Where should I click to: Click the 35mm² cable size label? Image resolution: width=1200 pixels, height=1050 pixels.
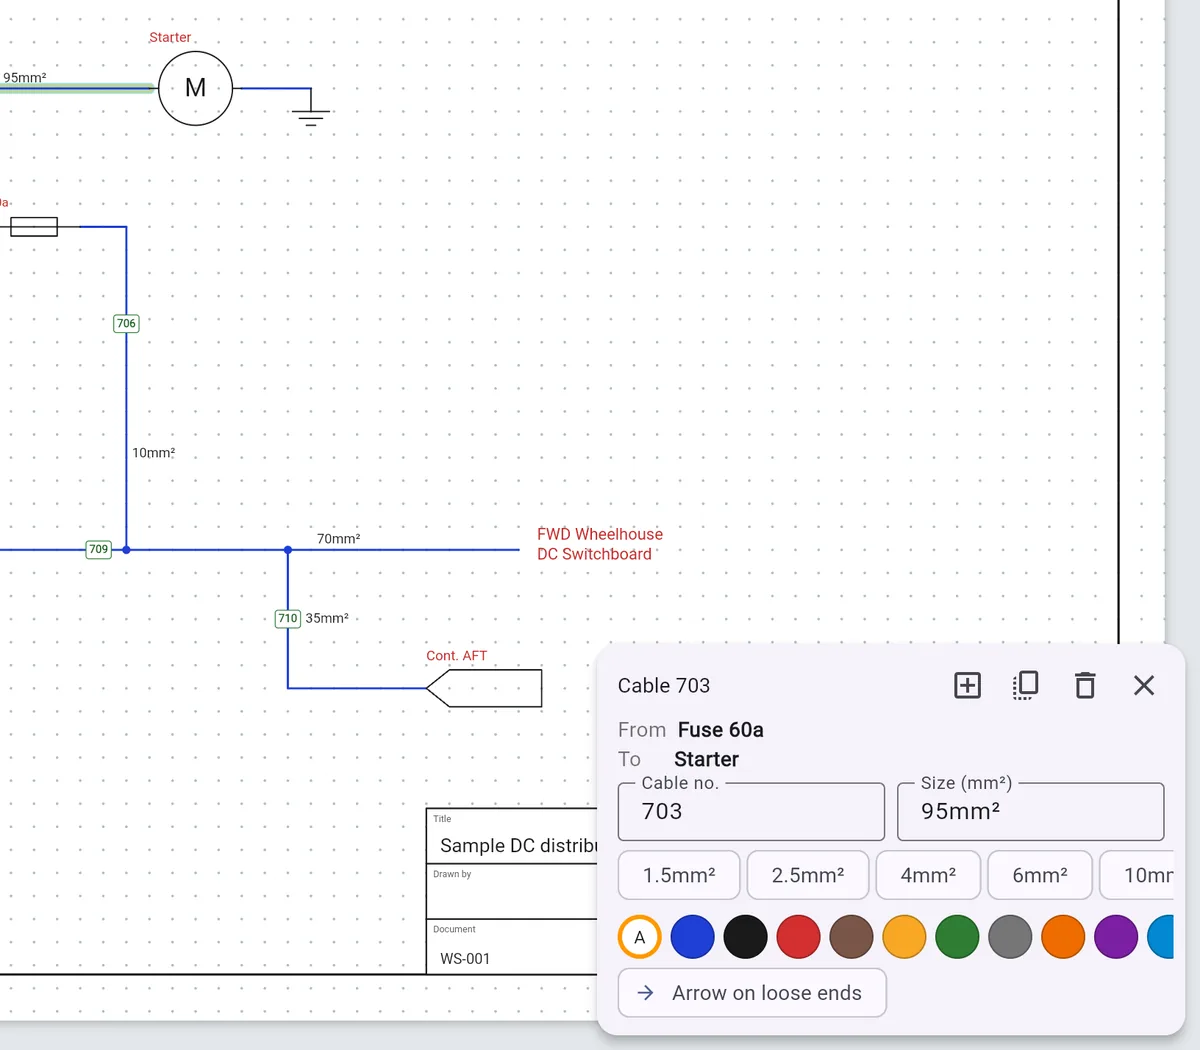click(x=327, y=618)
